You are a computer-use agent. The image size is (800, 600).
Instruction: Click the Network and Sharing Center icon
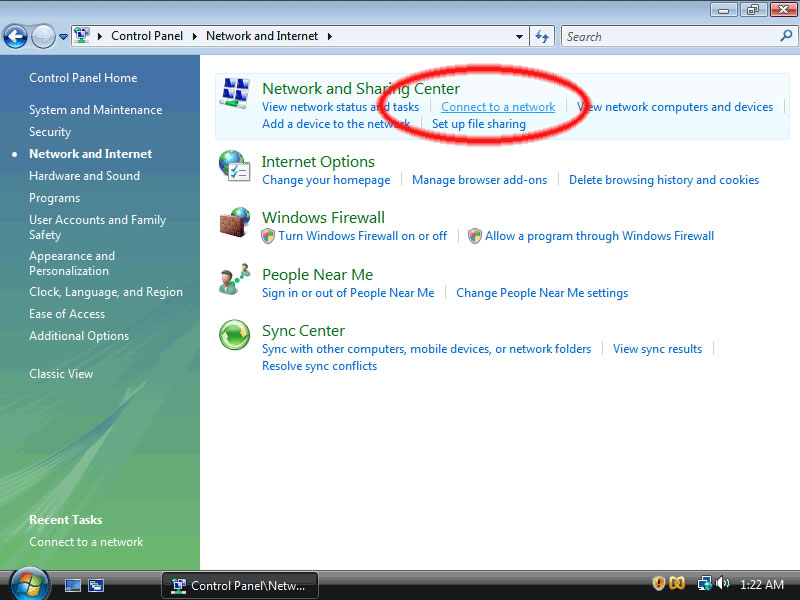click(x=235, y=94)
